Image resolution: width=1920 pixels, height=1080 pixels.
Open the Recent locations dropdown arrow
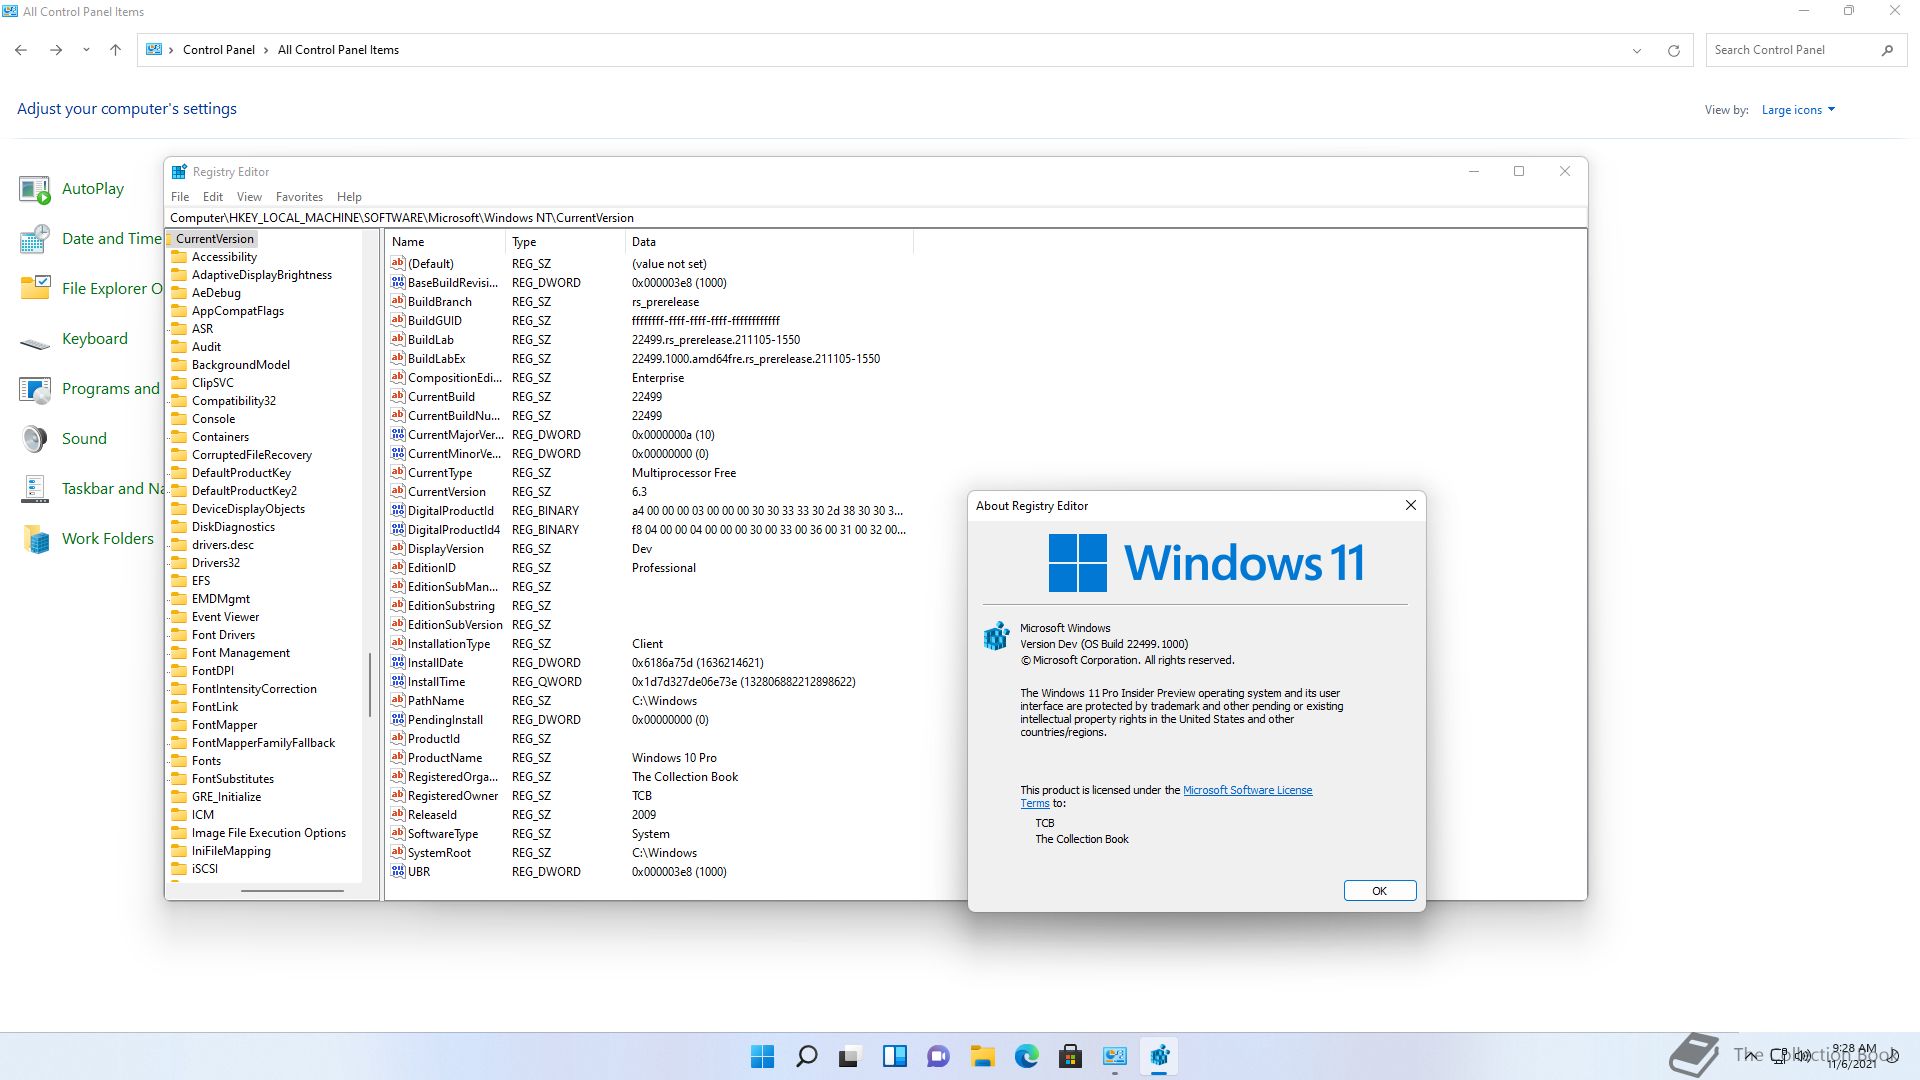[x=86, y=50]
